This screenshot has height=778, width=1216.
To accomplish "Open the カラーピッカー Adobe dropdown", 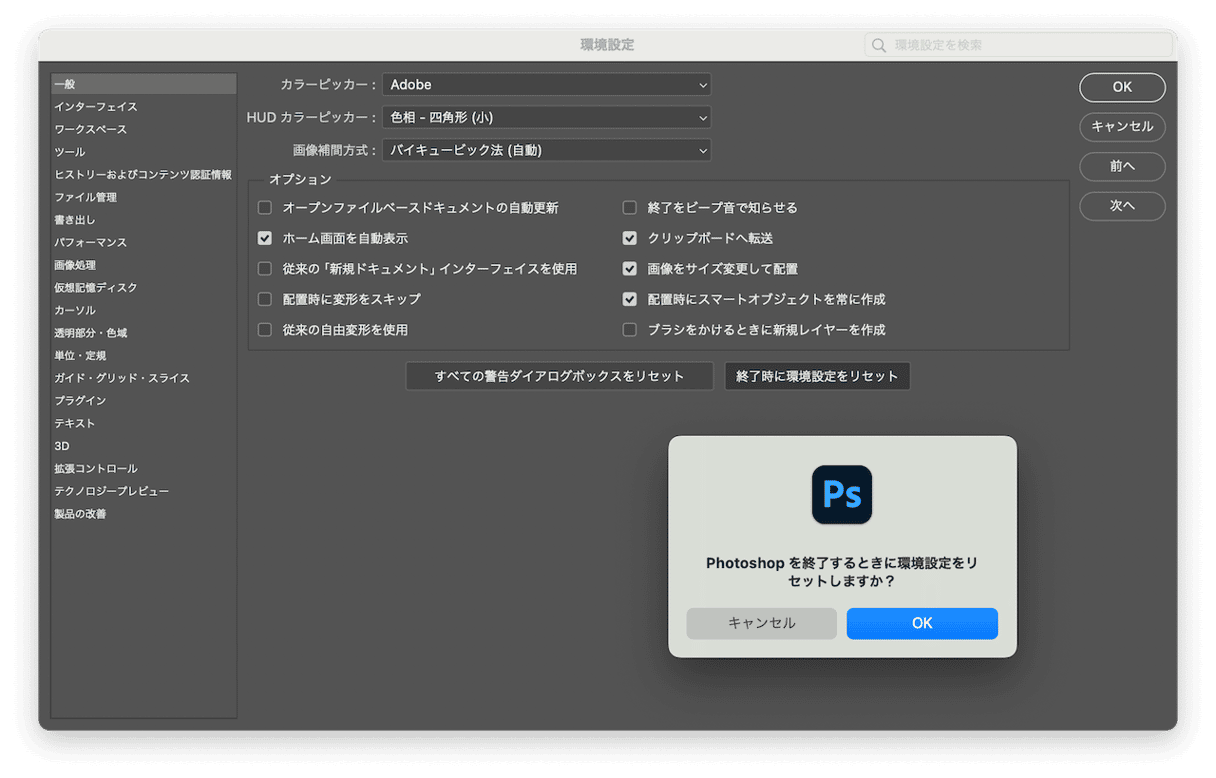I will point(546,85).
